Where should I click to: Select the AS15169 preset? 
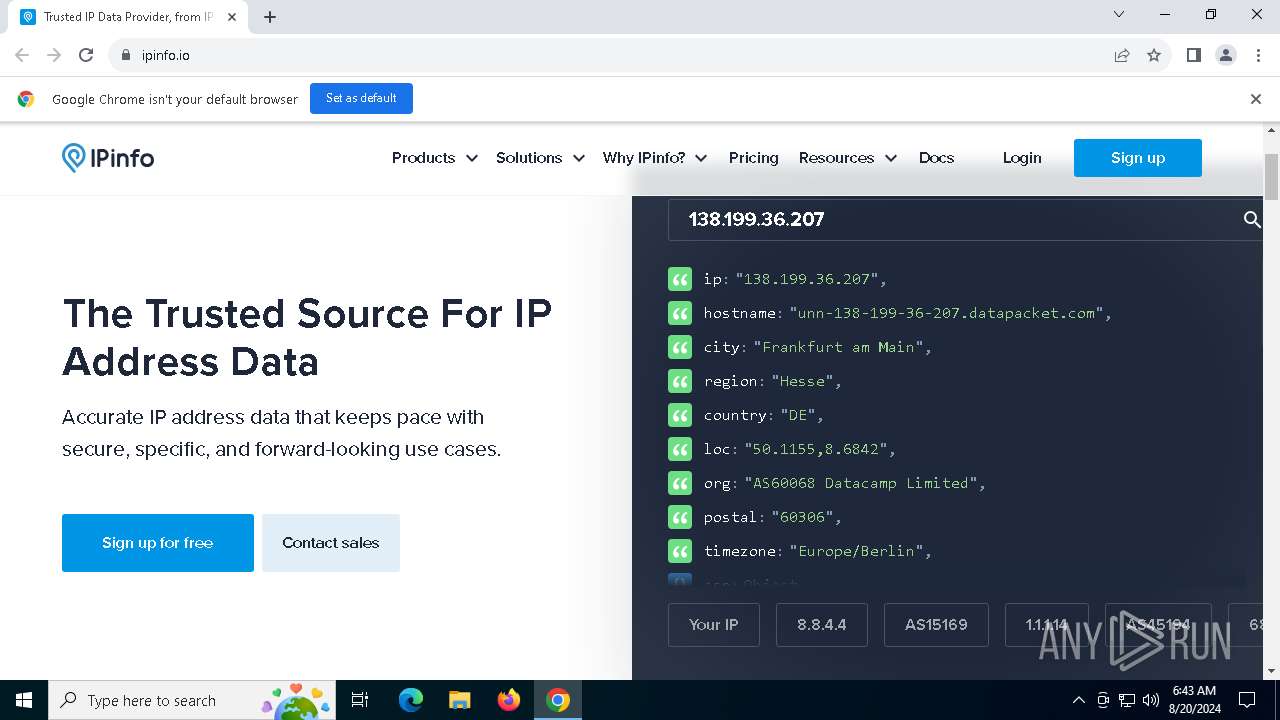click(936, 625)
